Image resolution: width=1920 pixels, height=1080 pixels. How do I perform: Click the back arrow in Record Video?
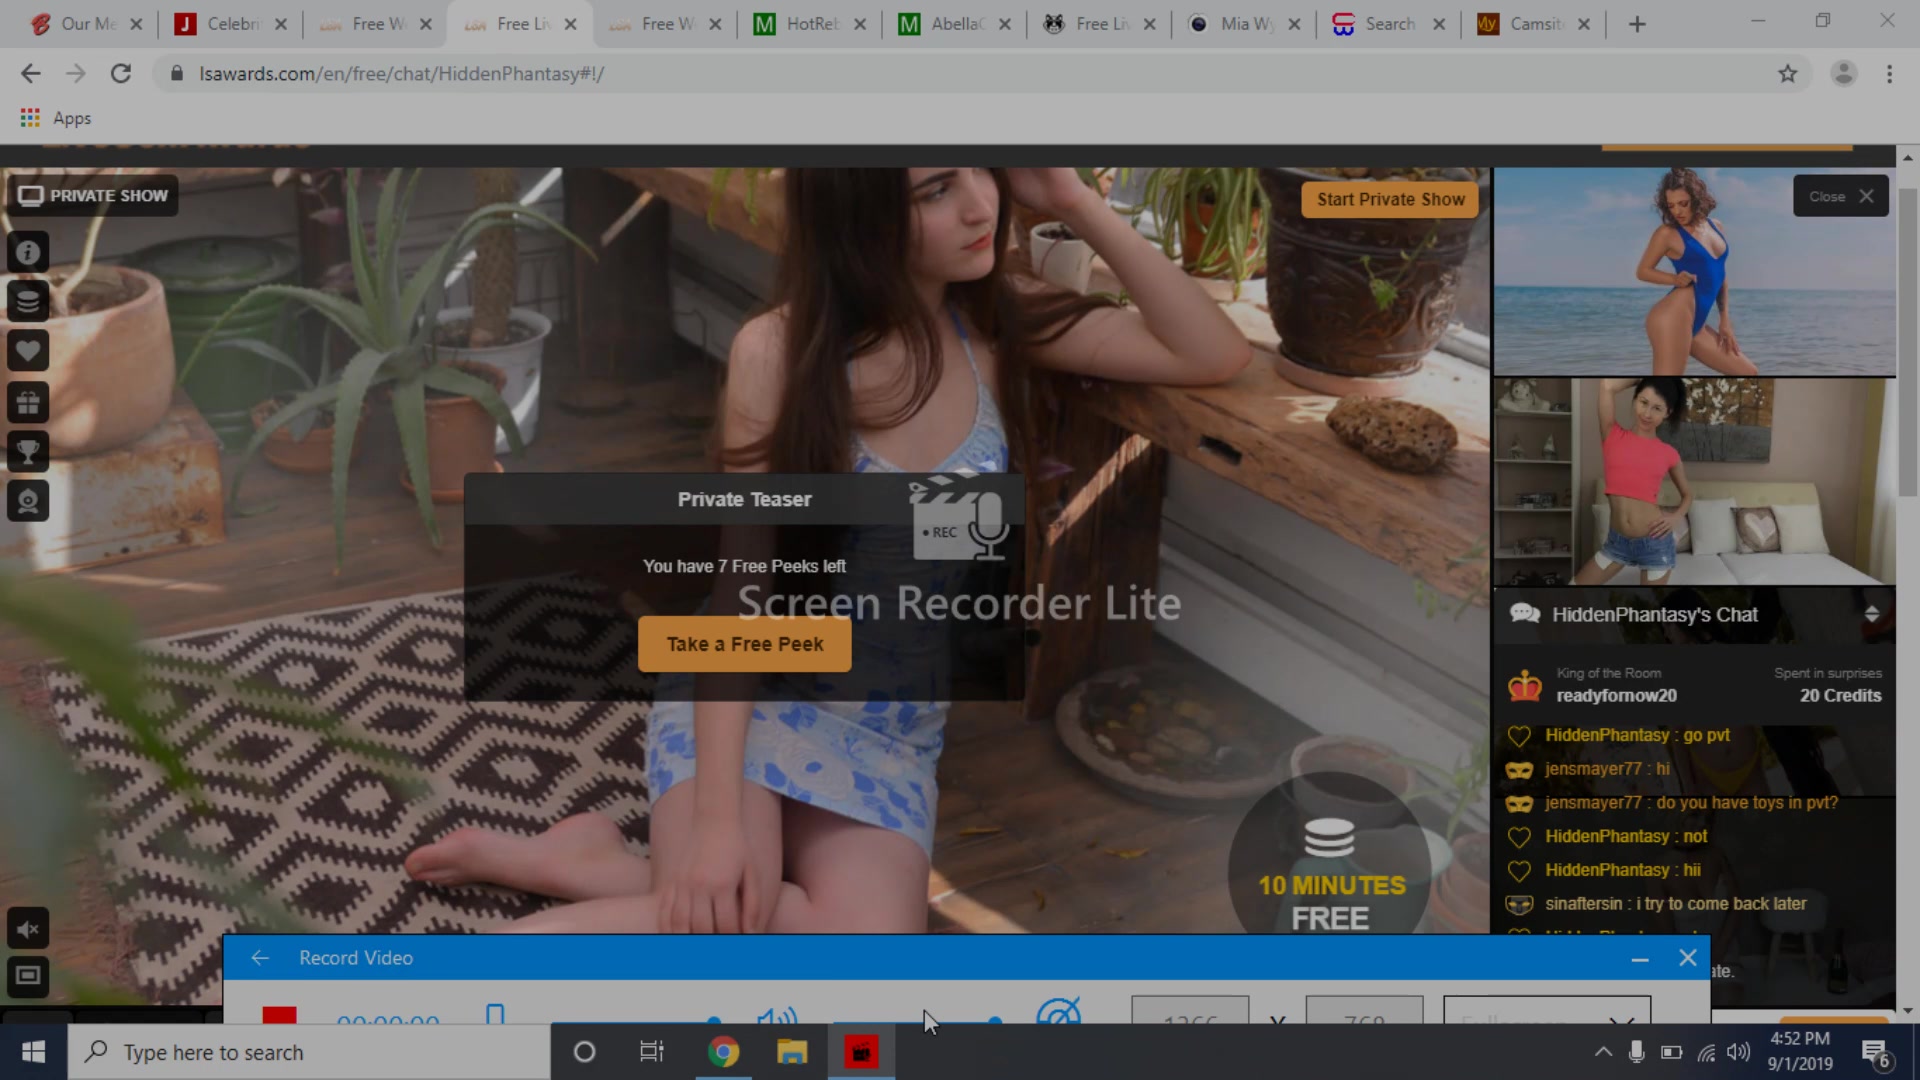coord(260,958)
